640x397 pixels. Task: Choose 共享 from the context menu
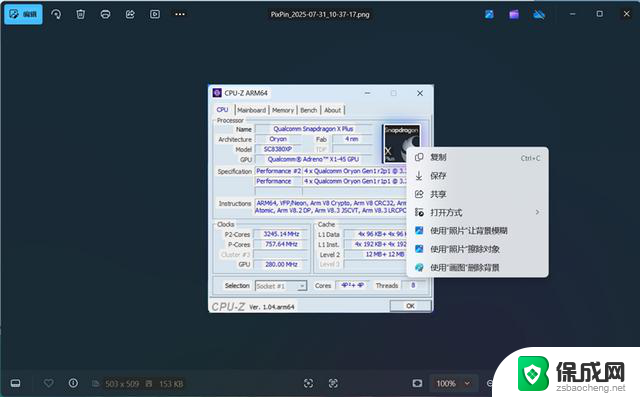click(x=477, y=194)
